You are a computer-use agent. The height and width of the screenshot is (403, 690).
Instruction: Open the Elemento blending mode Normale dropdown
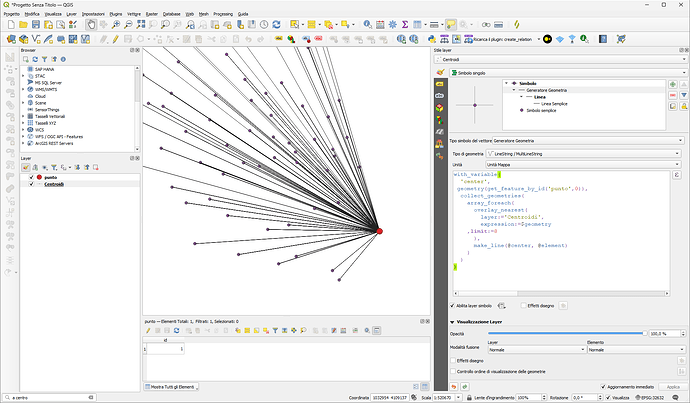[x=637, y=350]
